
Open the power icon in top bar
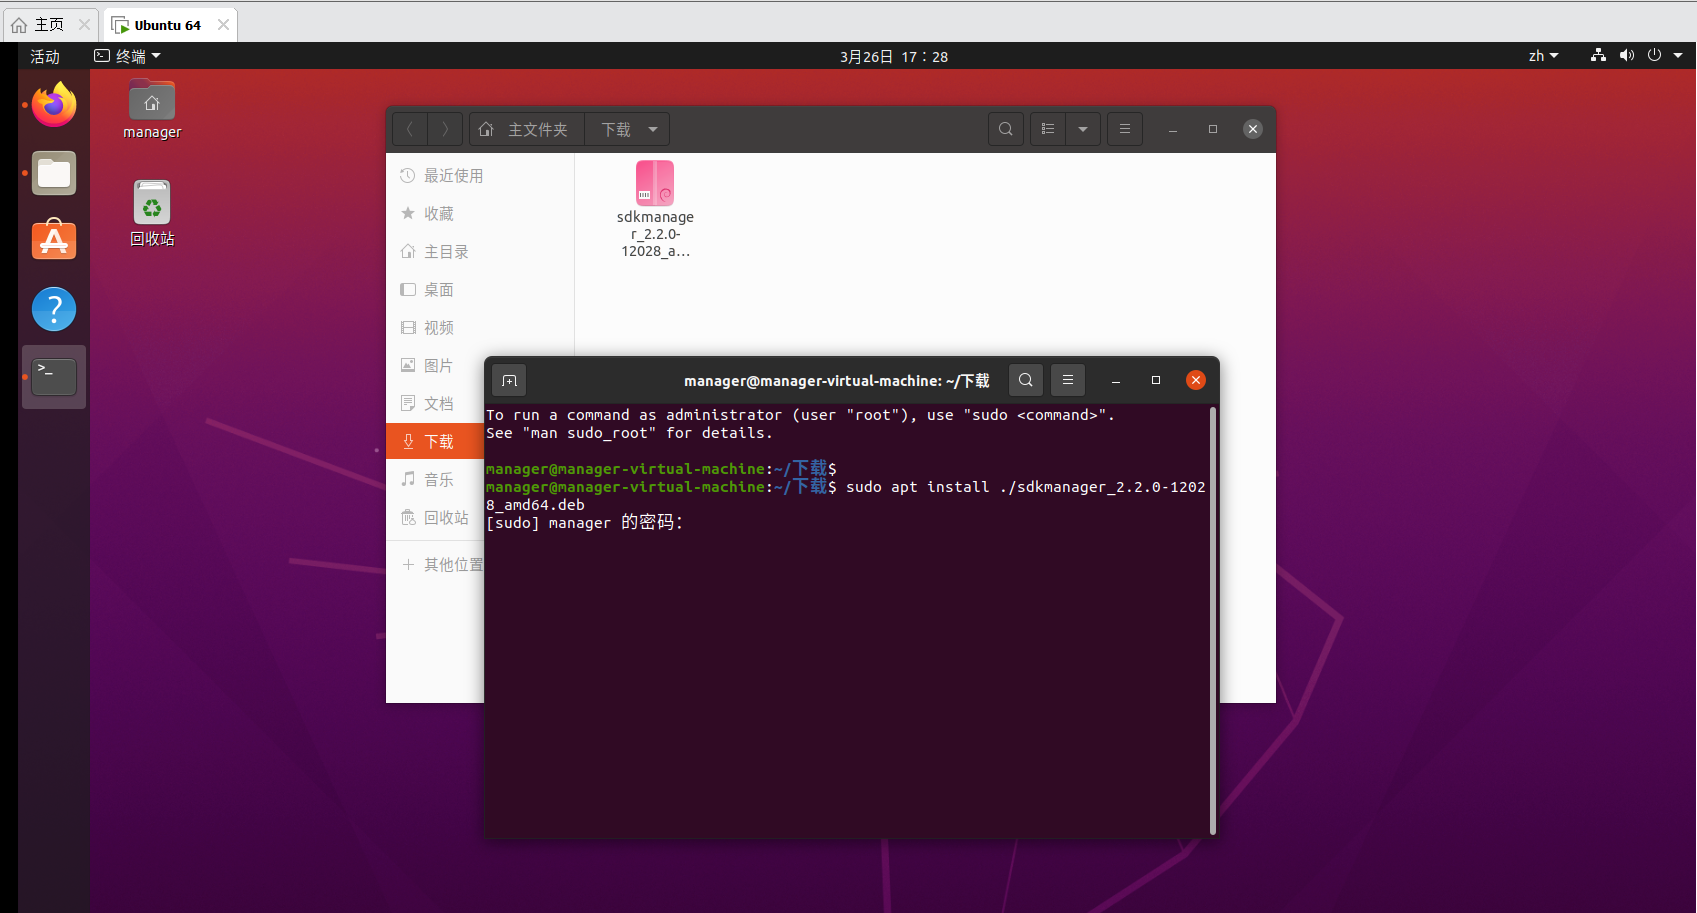1654,56
